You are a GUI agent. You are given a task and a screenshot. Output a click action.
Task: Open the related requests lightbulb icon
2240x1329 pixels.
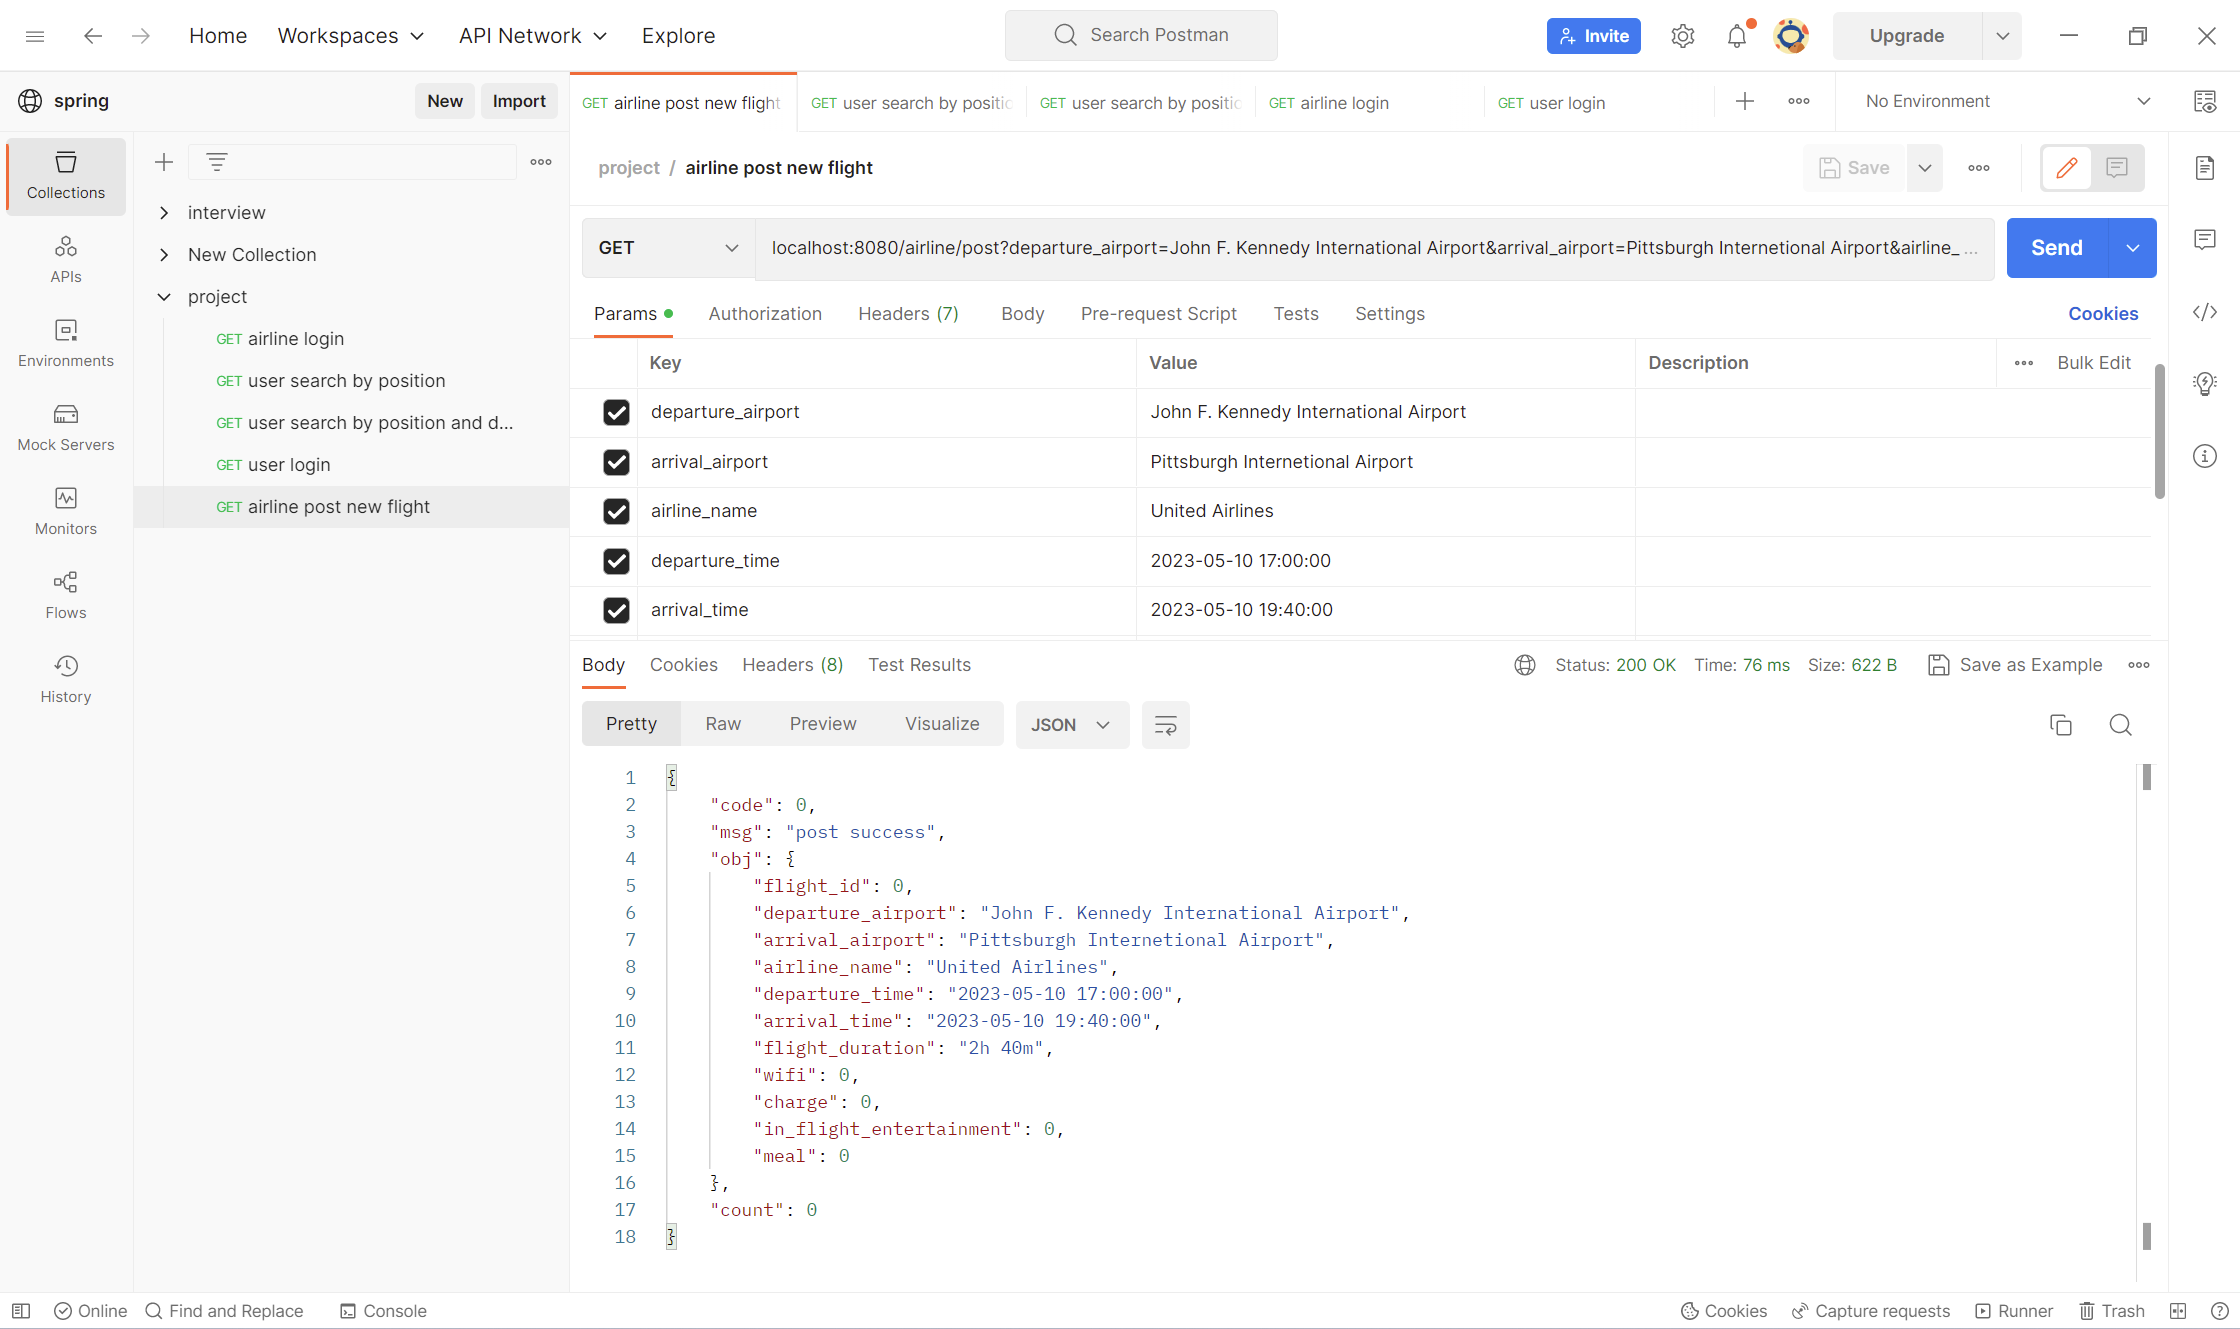coord(2205,384)
